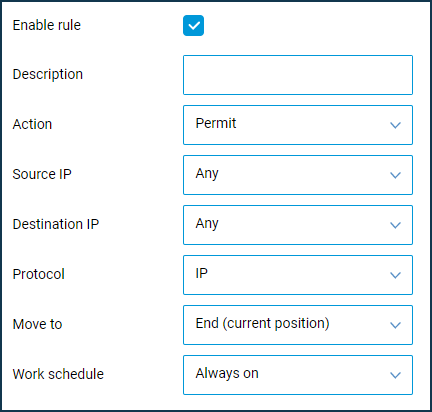Open the Move to dropdown showing End
Image resolution: width=432 pixels, height=412 pixels.
[298, 325]
